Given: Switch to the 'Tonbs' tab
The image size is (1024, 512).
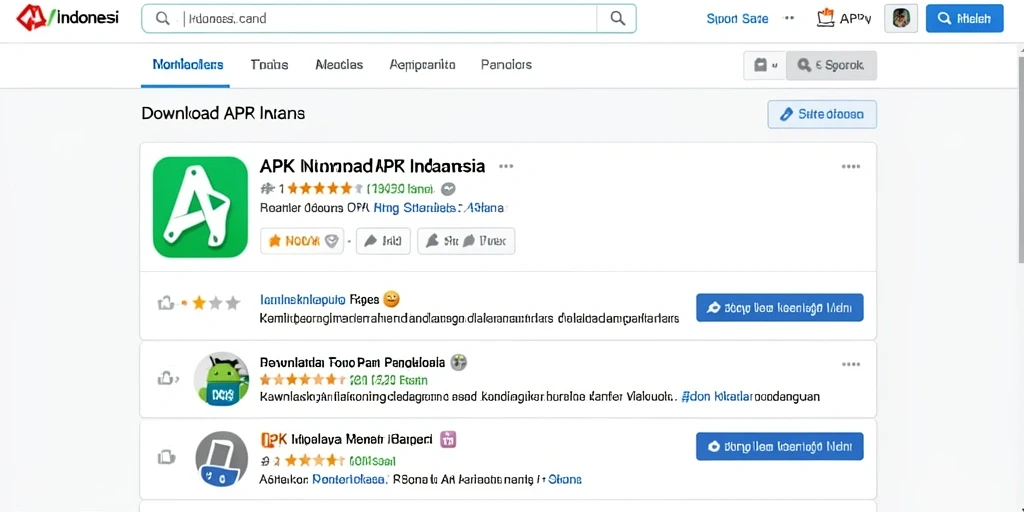Looking at the screenshot, I should pyautogui.click(x=269, y=65).
